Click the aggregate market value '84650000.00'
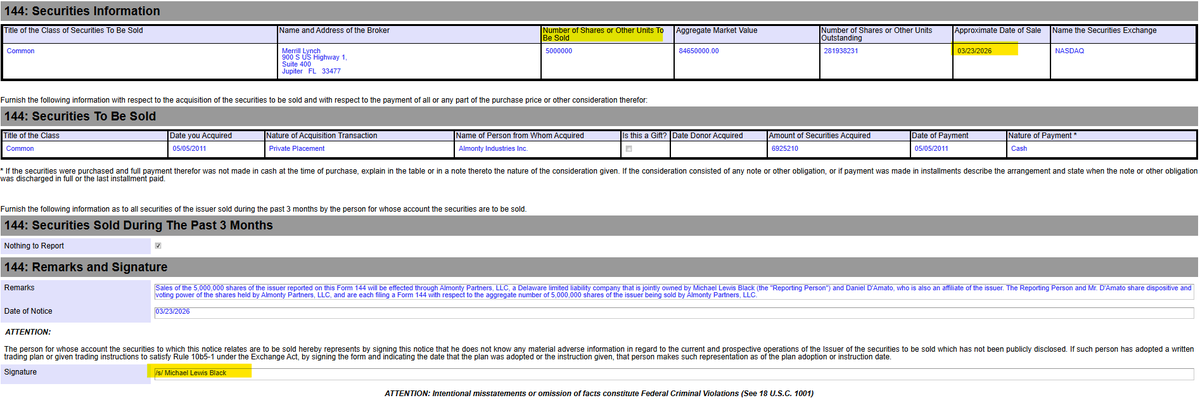Screen dimensions: 1200x405 699,50
